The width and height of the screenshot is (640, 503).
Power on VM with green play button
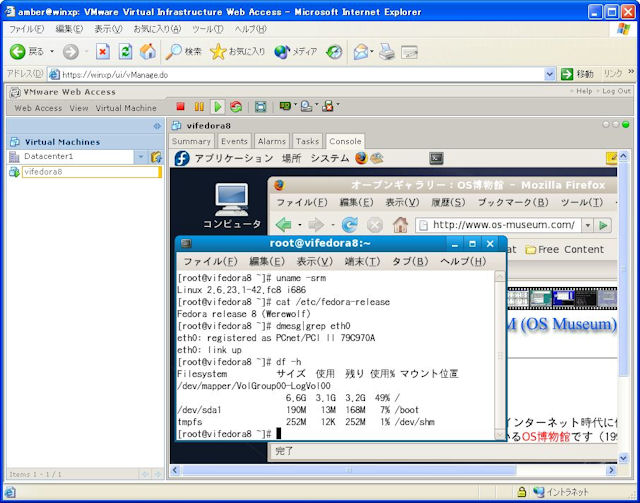coord(218,107)
